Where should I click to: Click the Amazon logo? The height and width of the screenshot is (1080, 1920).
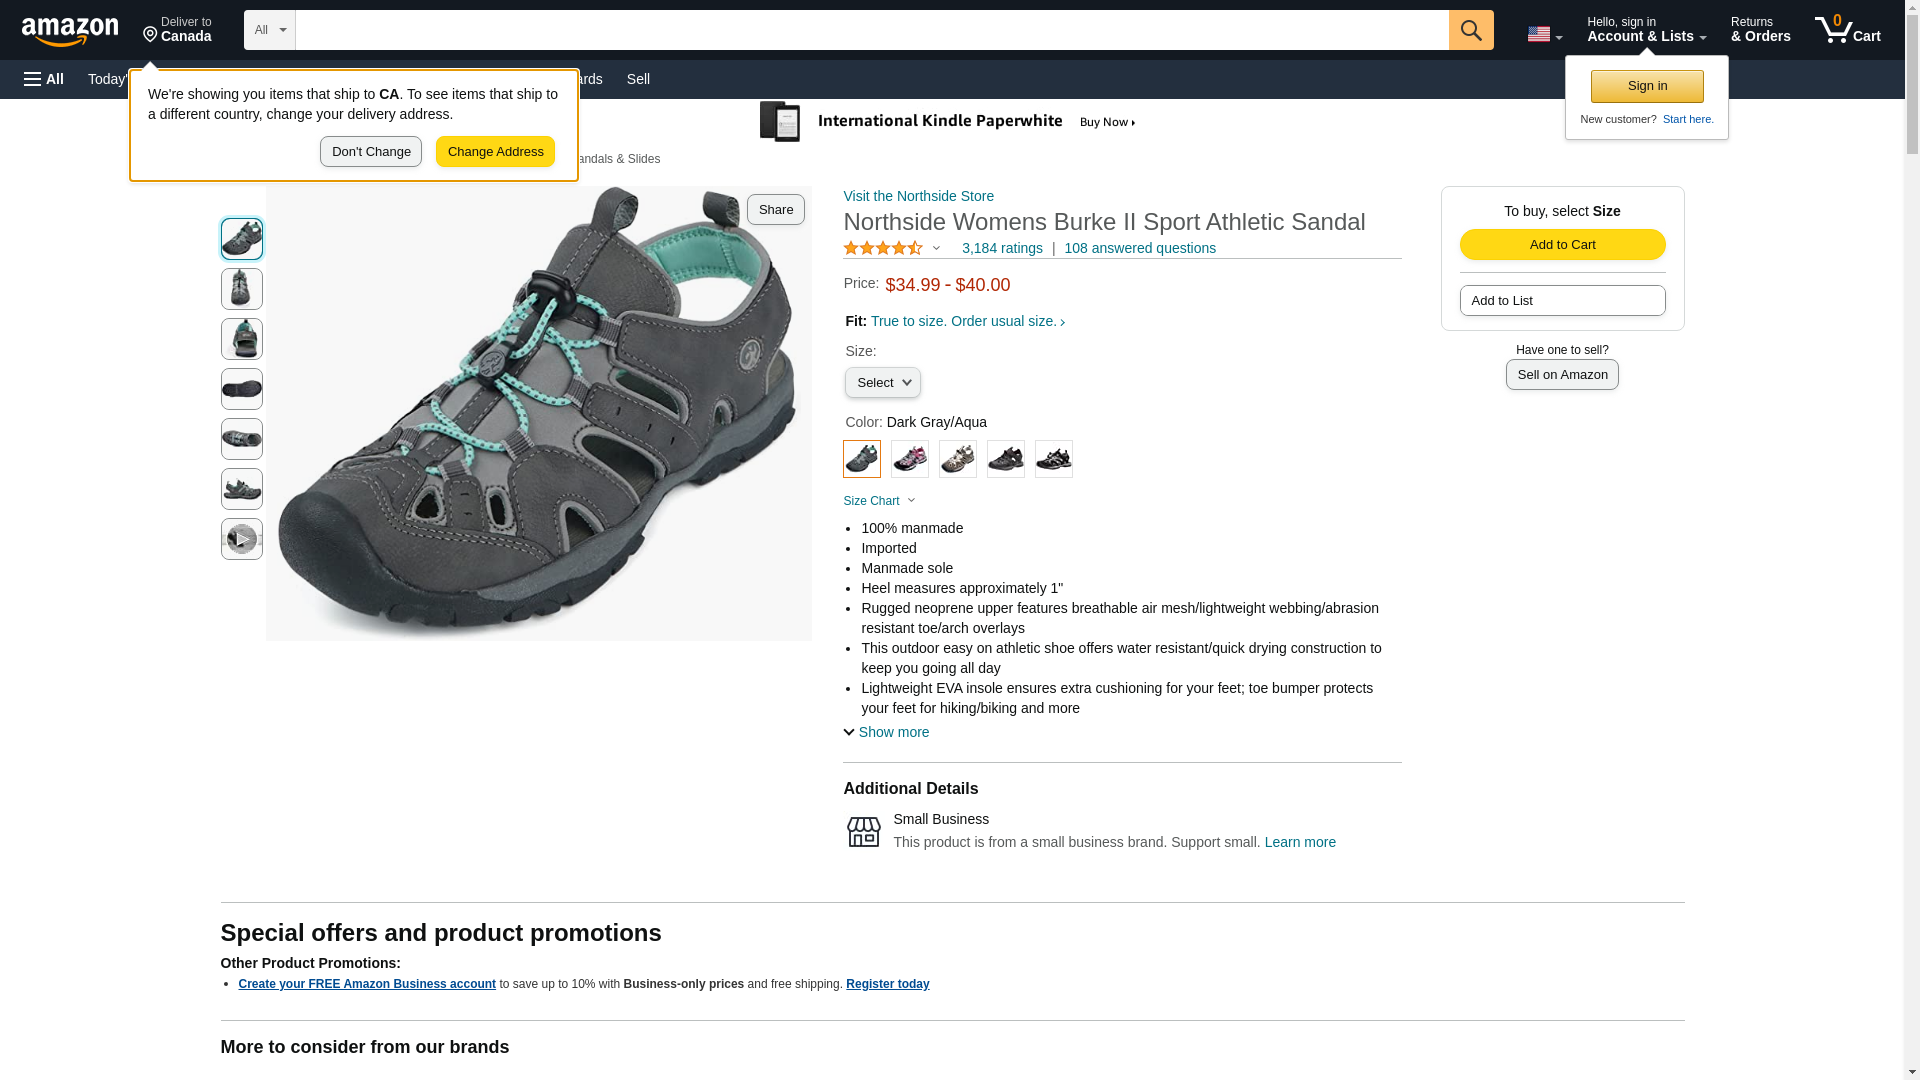point(70,32)
